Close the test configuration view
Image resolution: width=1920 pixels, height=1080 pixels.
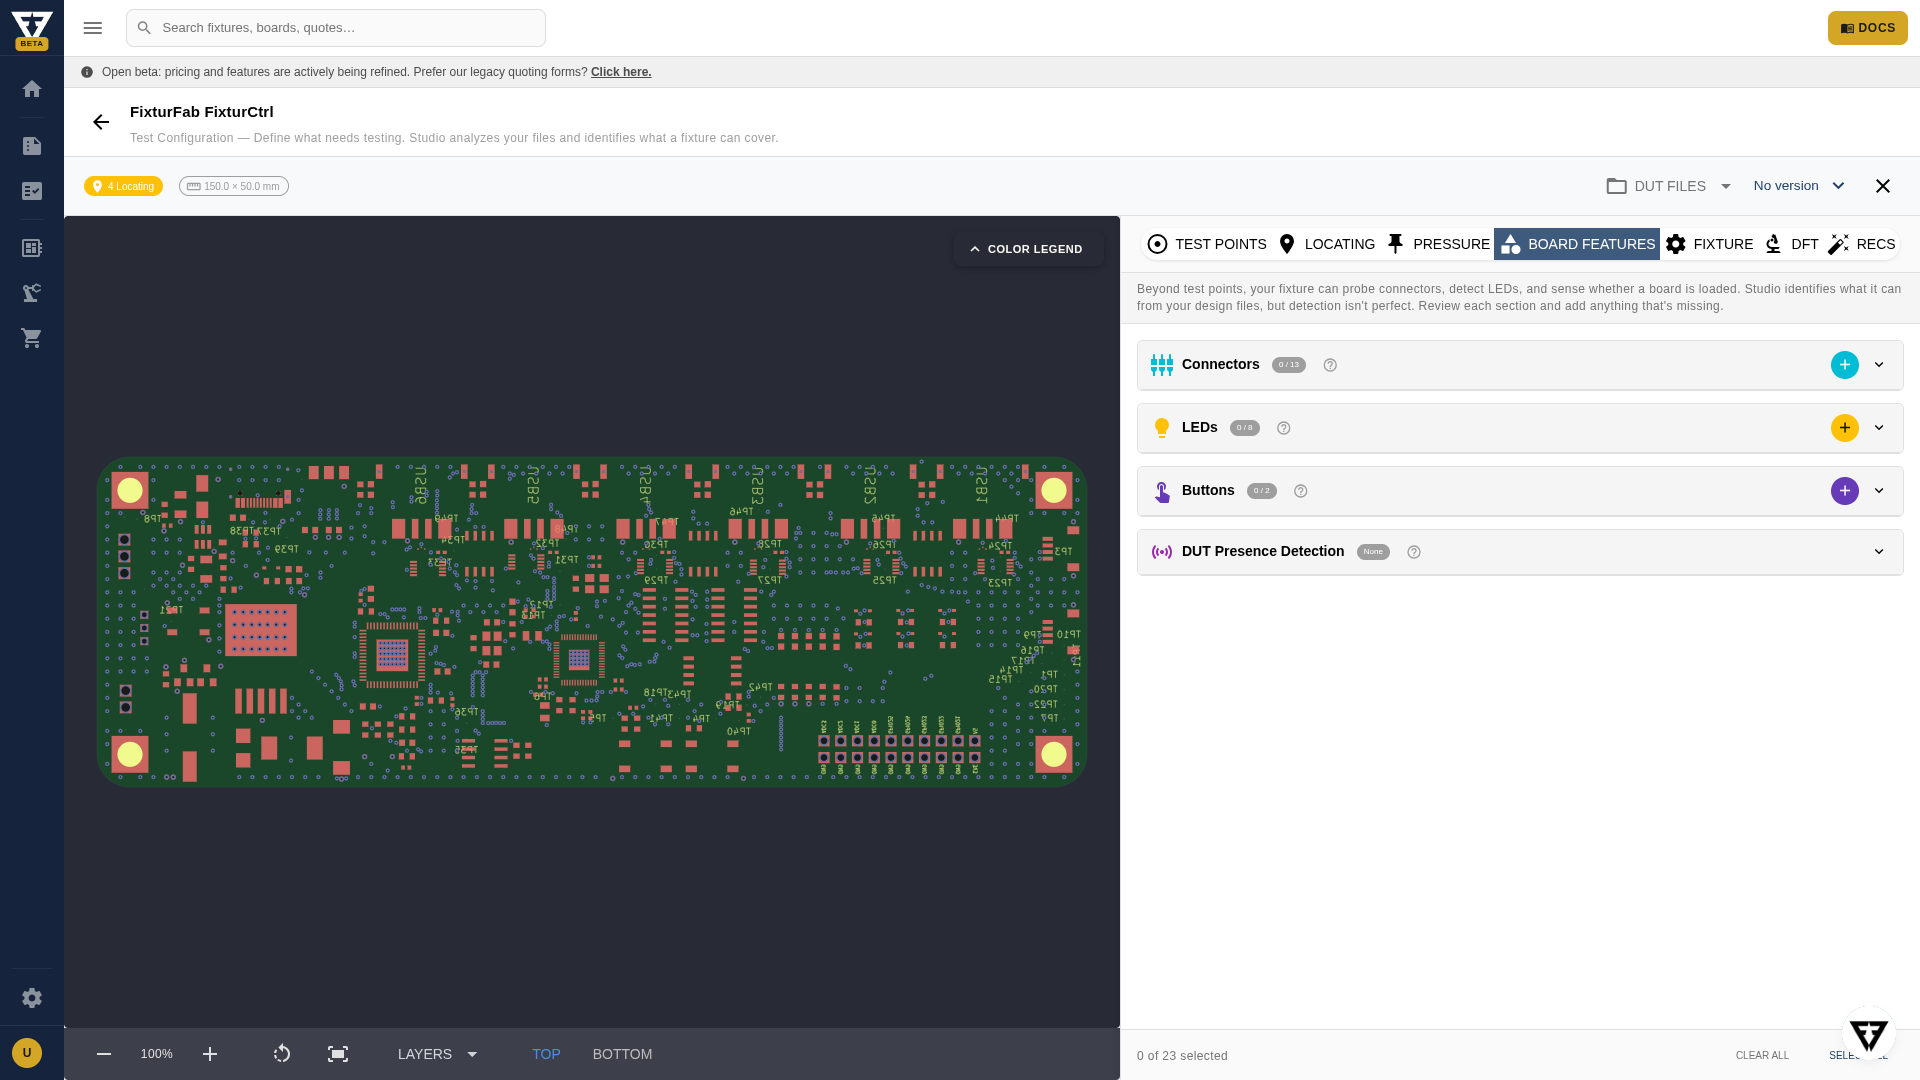click(x=1883, y=186)
